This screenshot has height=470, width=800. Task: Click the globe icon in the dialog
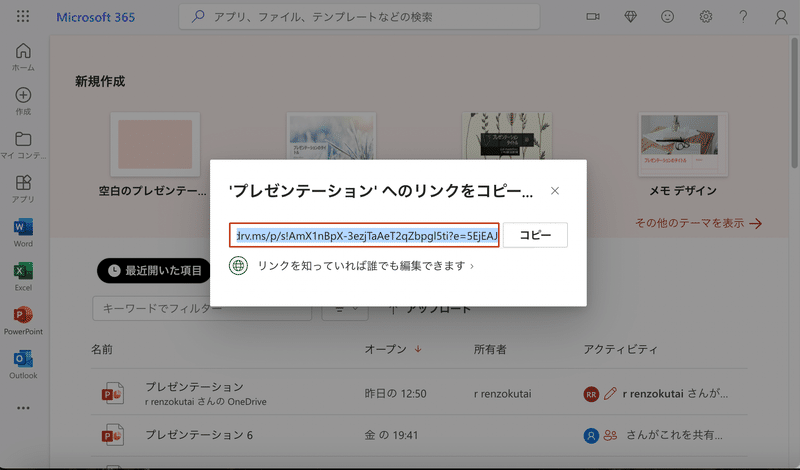238,266
